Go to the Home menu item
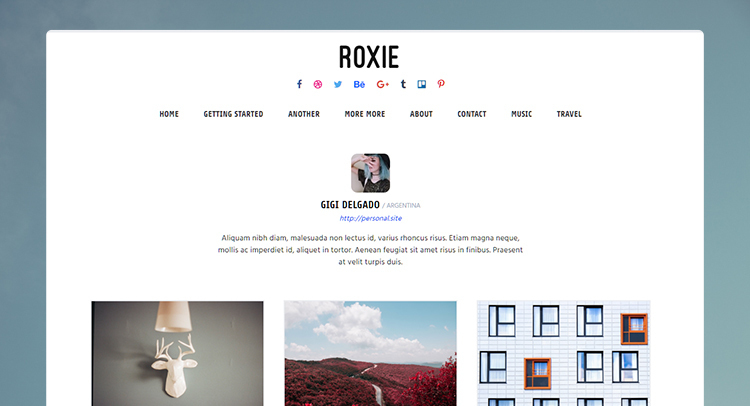 [x=169, y=114]
